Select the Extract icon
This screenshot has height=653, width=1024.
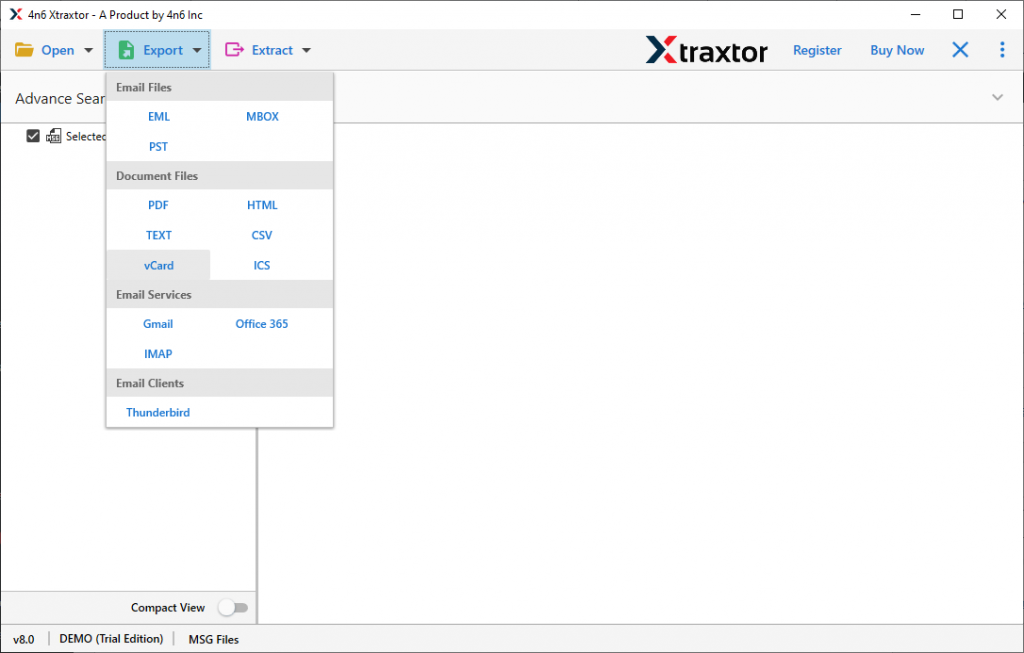point(233,49)
